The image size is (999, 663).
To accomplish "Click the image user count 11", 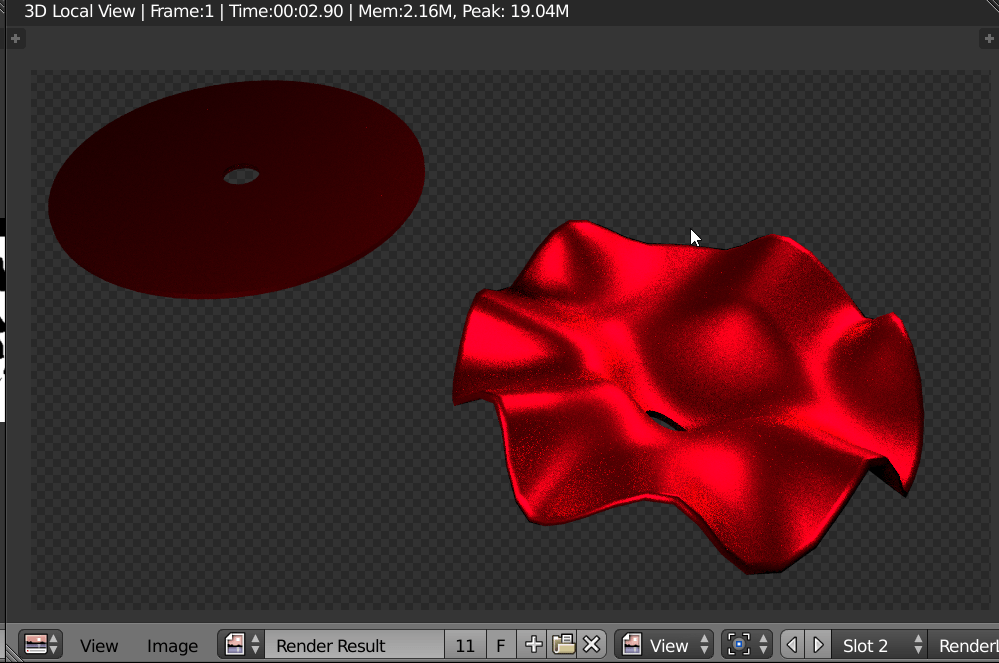I will pos(465,646).
